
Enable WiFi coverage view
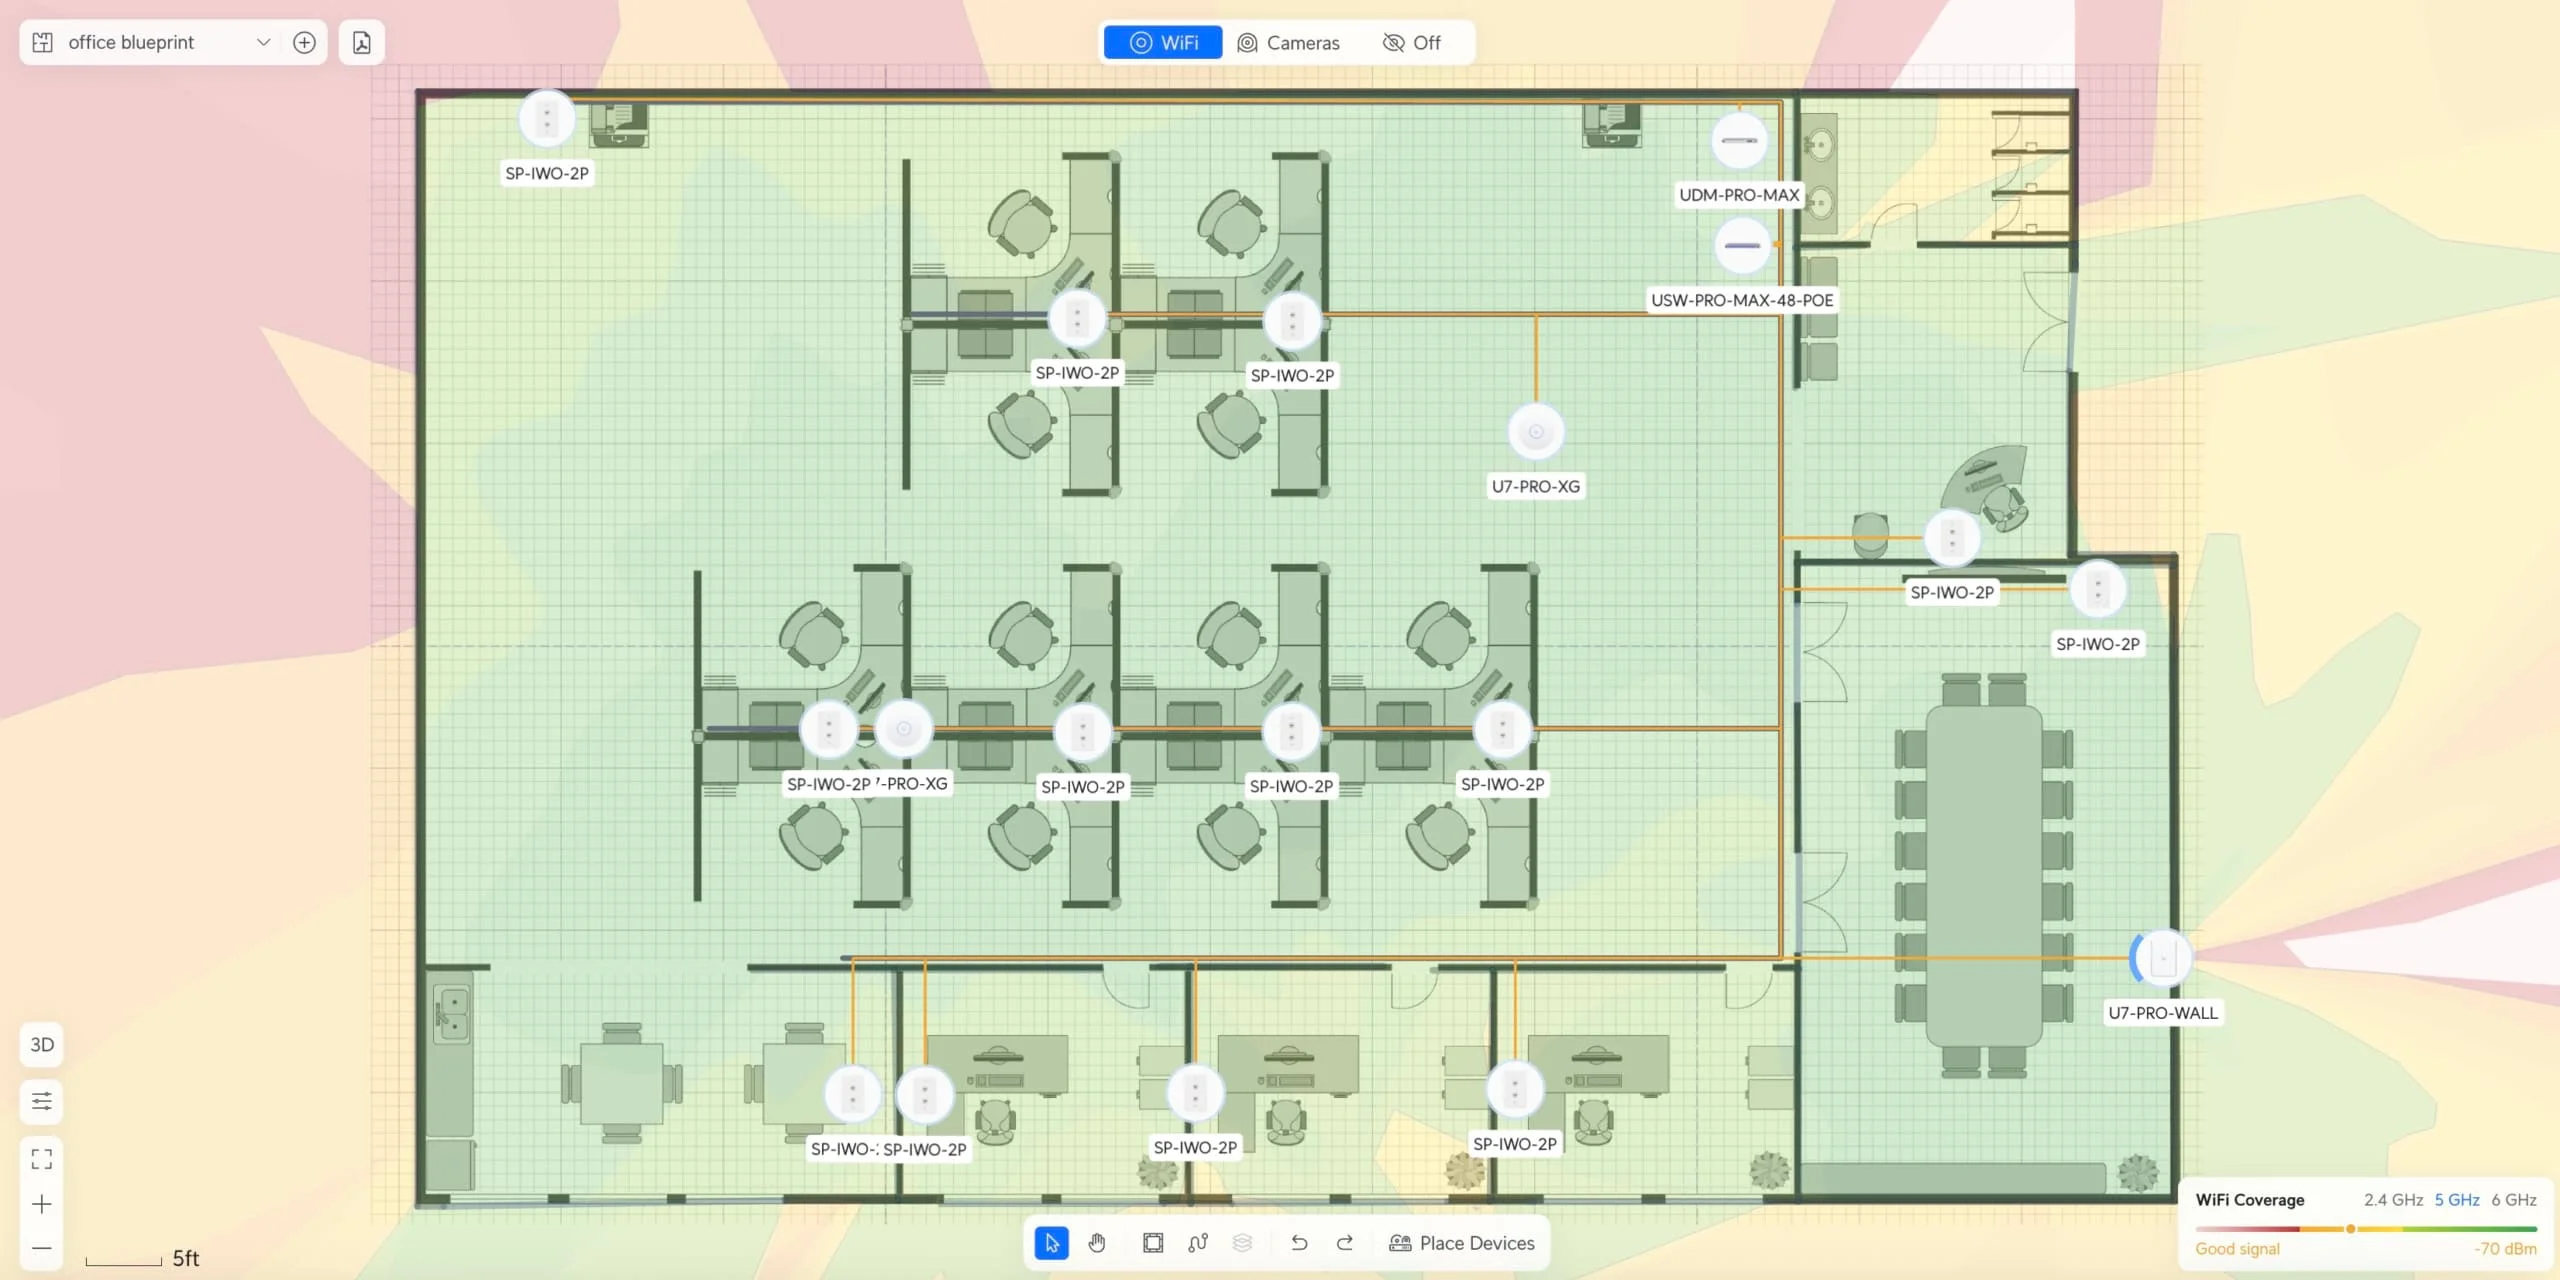(x=1161, y=42)
